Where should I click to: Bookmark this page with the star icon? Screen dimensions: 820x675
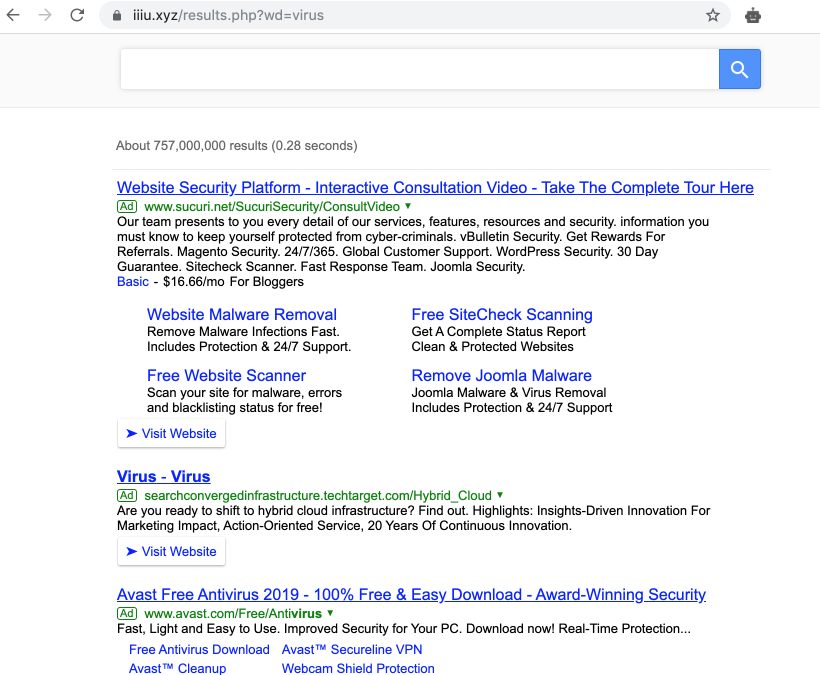point(712,15)
